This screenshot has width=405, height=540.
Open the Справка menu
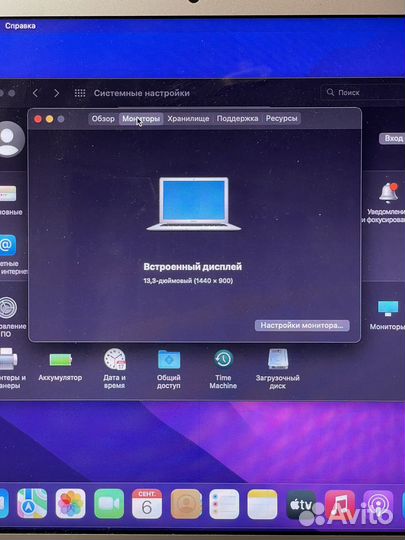20,26
